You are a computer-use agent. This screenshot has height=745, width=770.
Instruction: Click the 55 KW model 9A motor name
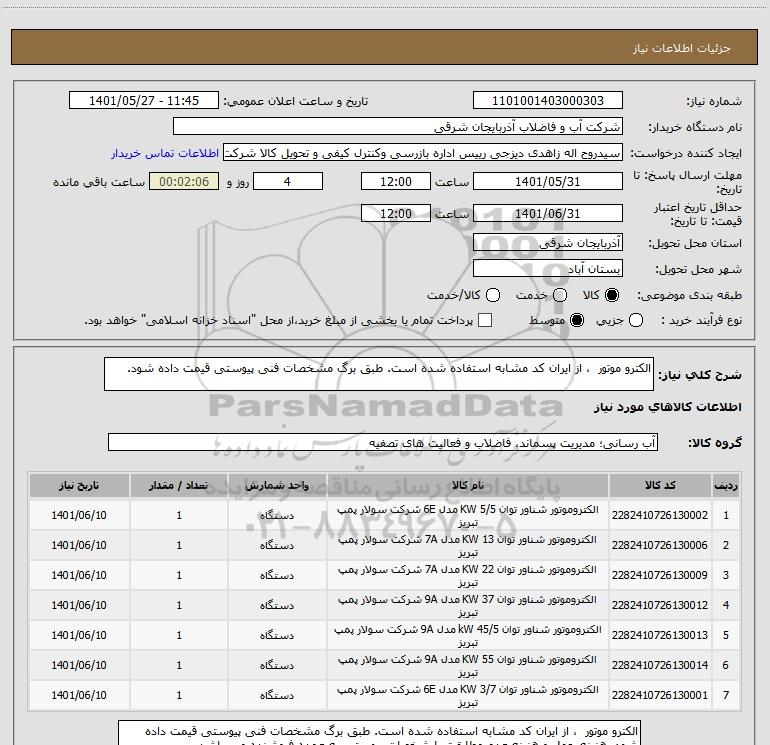[468, 665]
